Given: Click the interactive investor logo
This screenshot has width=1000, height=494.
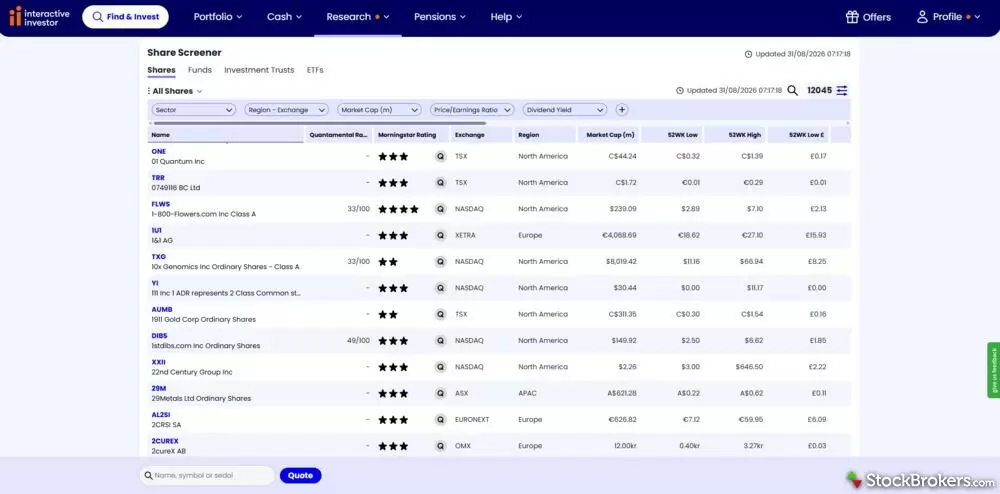Looking at the screenshot, I should (x=40, y=17).
